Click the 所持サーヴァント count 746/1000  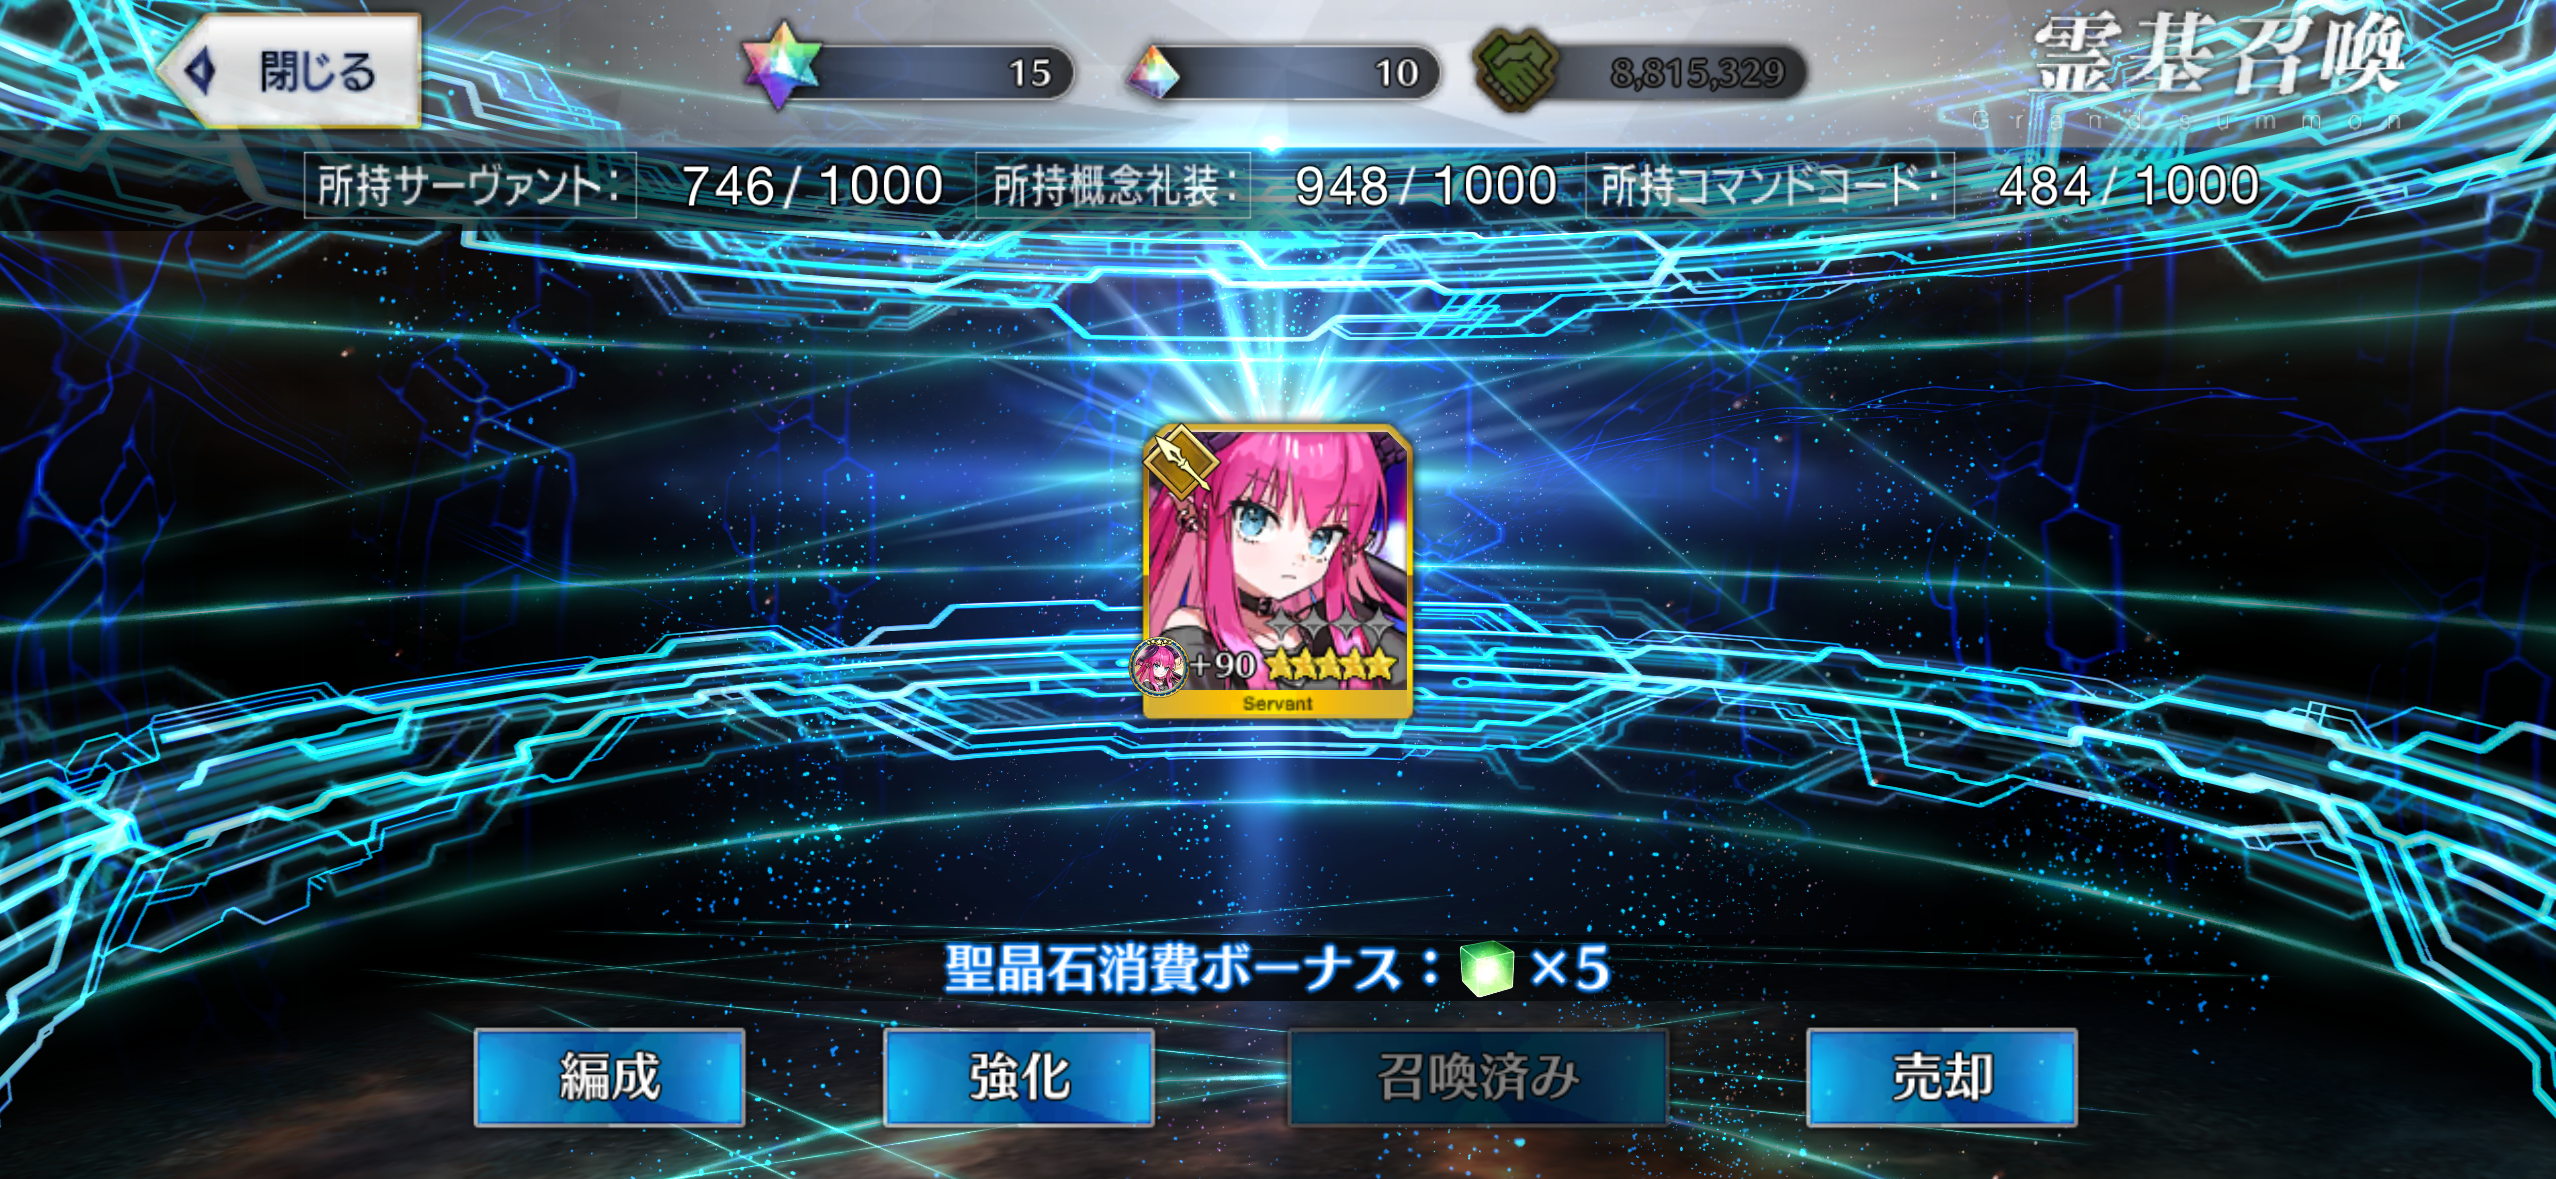click(x=812, y=186)
